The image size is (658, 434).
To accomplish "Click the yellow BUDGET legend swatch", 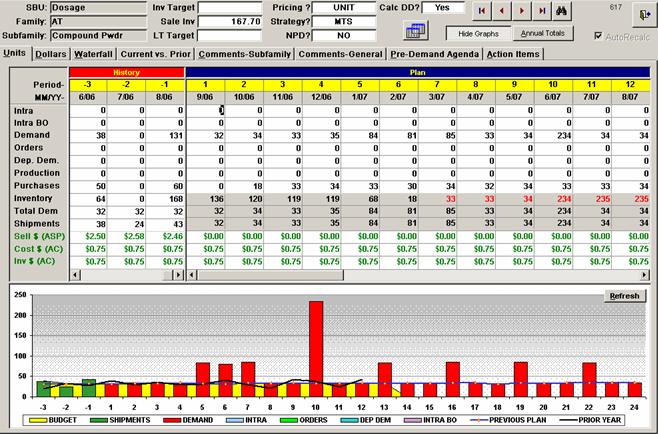I will coord(39,420).
